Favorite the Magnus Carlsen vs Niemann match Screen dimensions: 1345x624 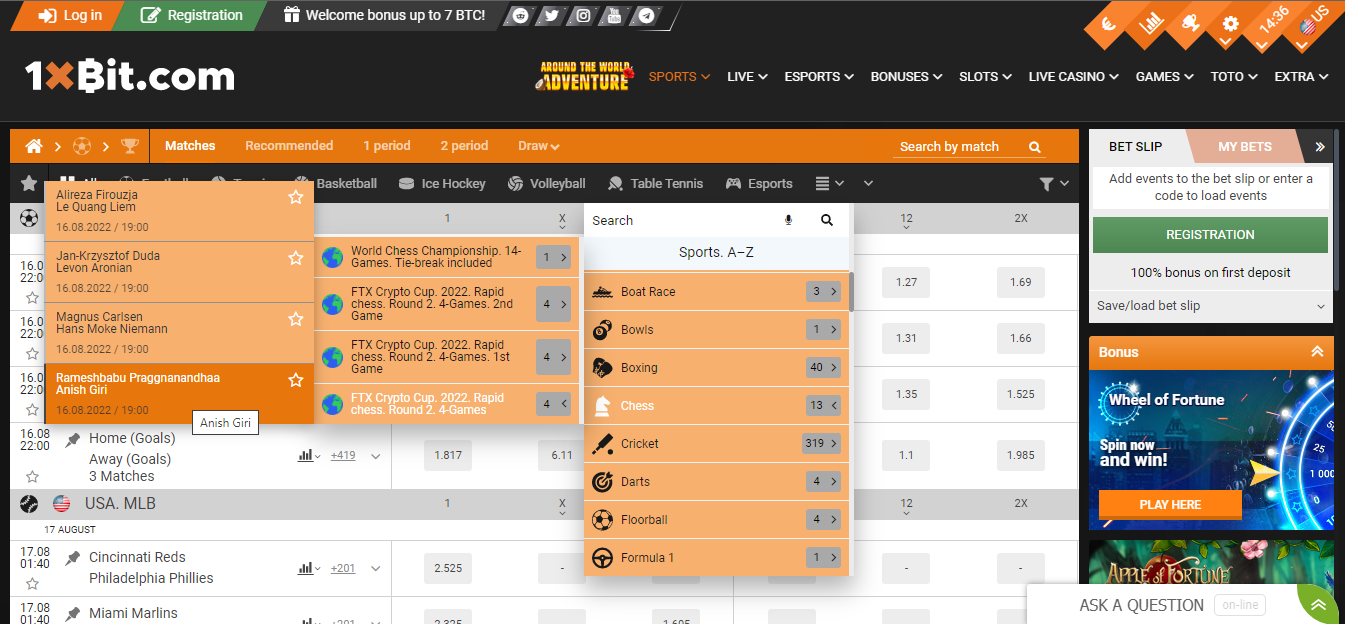click(x=296, y=318)
